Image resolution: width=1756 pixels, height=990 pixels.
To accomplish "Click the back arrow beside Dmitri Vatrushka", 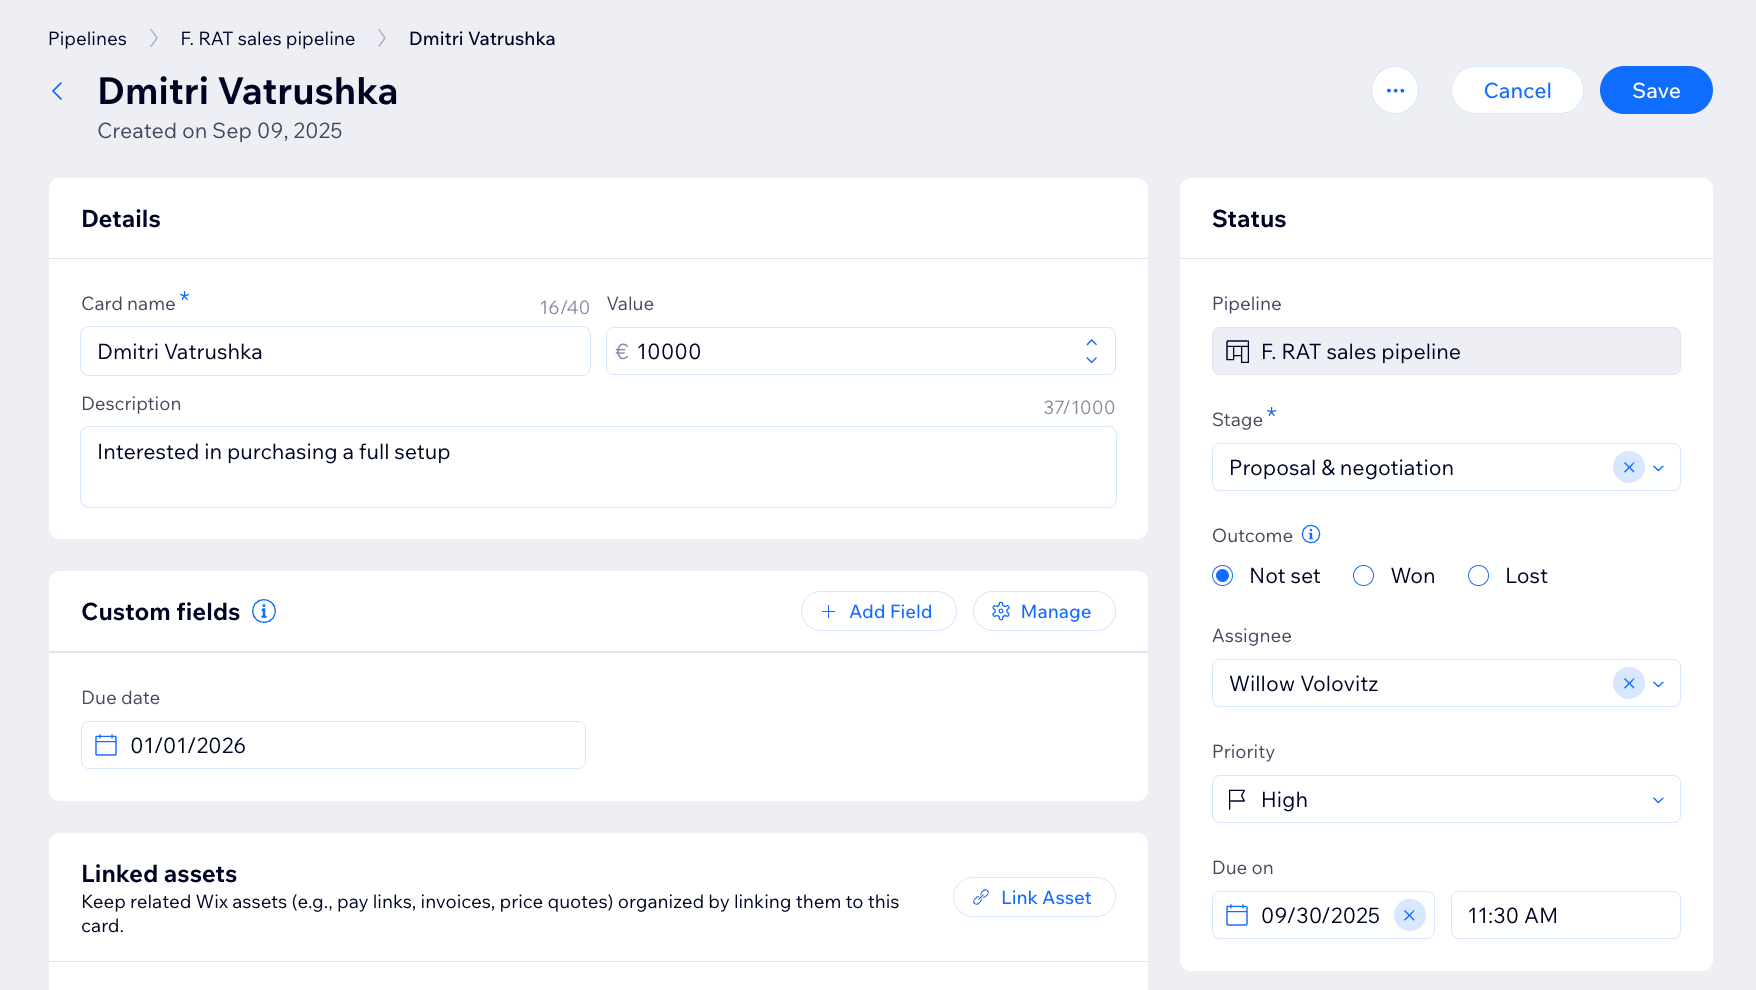I will [57, 90].
